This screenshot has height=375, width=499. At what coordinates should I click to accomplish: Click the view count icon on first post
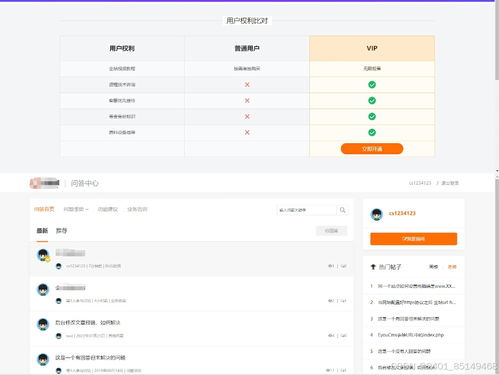(330, 266)
